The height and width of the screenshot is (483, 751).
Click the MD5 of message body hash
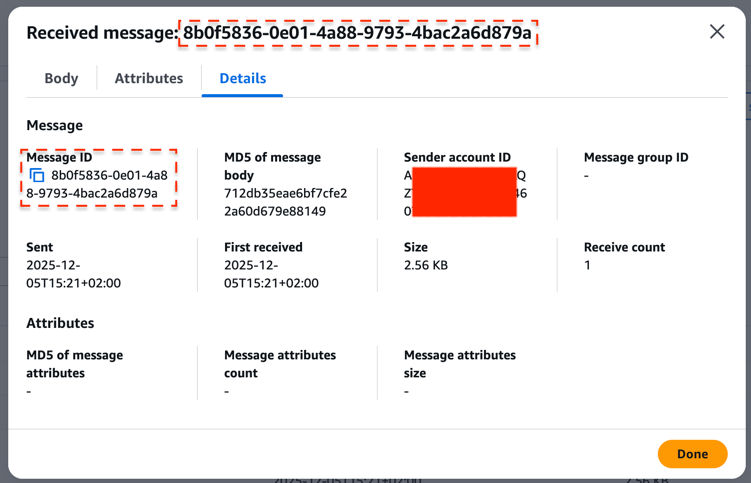point(285,202)
